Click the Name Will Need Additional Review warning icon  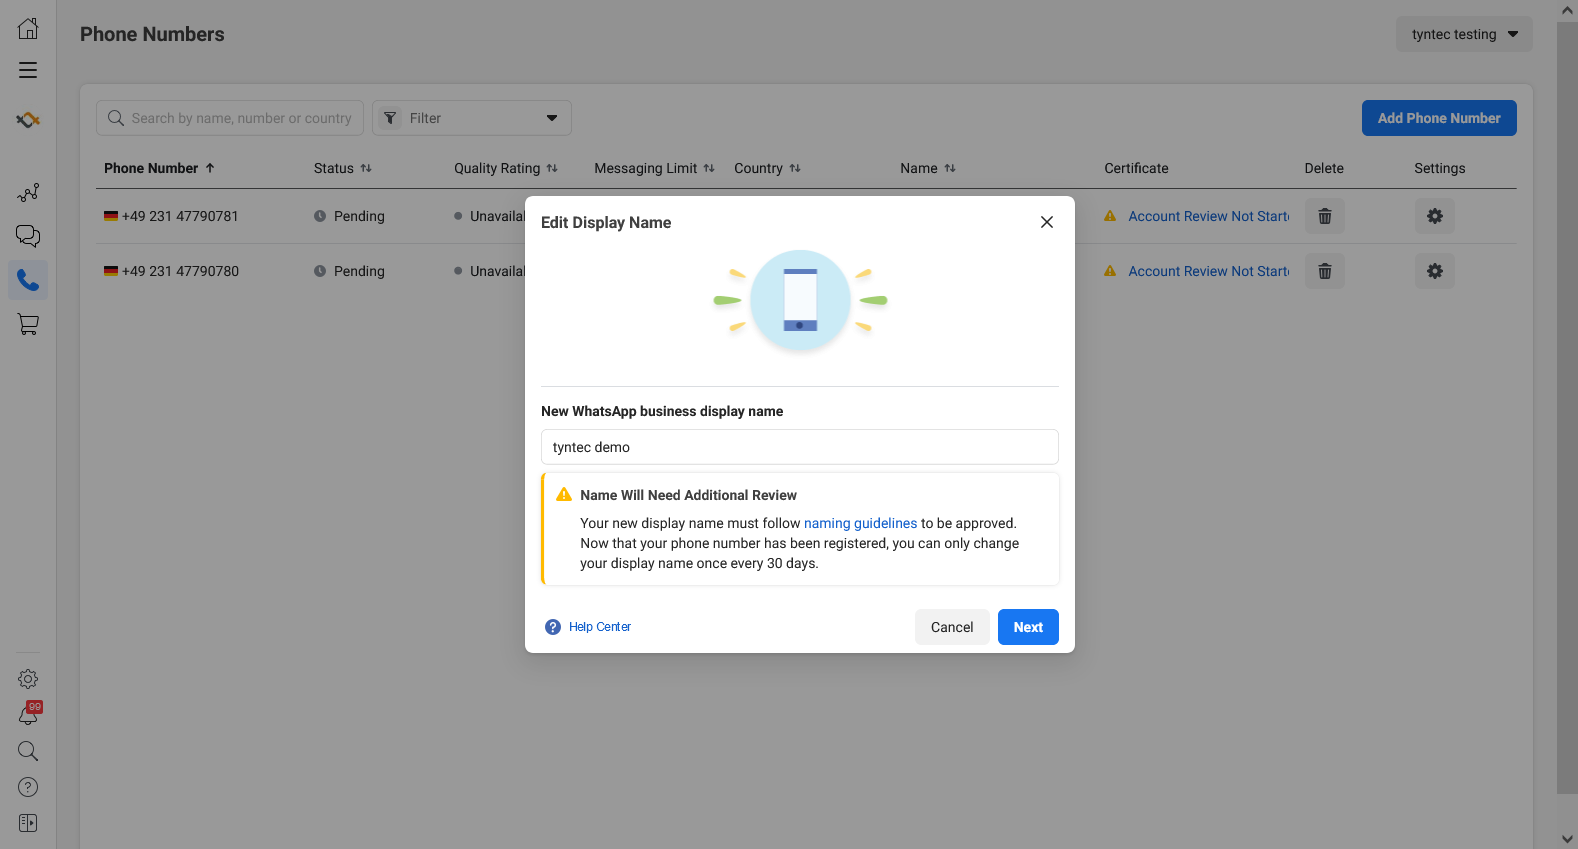[564, 495]
